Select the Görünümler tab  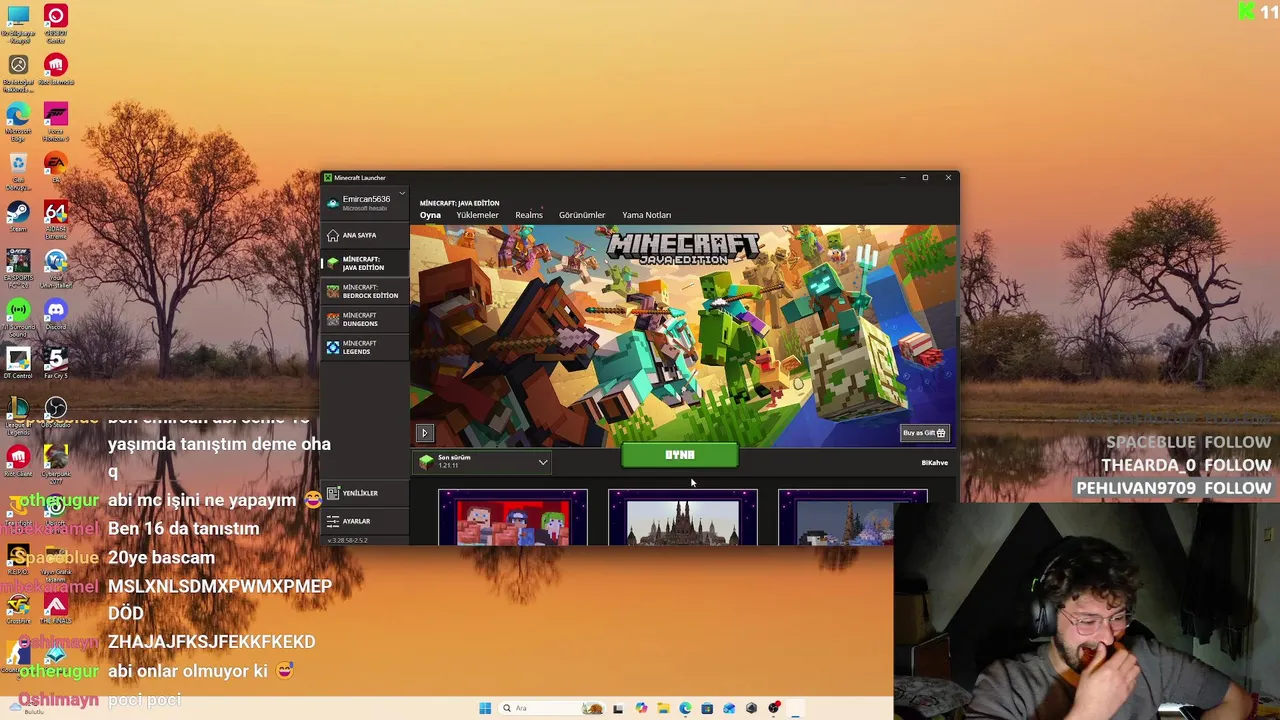pyautogui.click(x=582, y=215)
